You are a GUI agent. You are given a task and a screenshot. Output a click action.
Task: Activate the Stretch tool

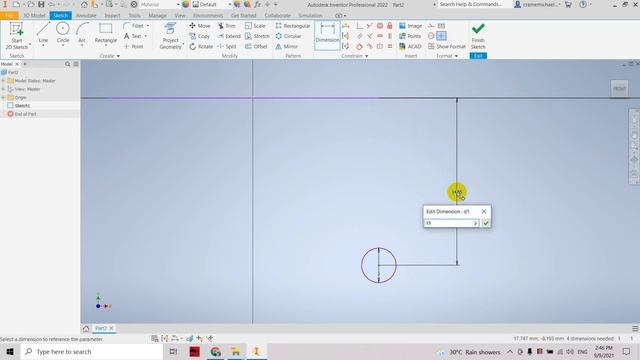257,36
